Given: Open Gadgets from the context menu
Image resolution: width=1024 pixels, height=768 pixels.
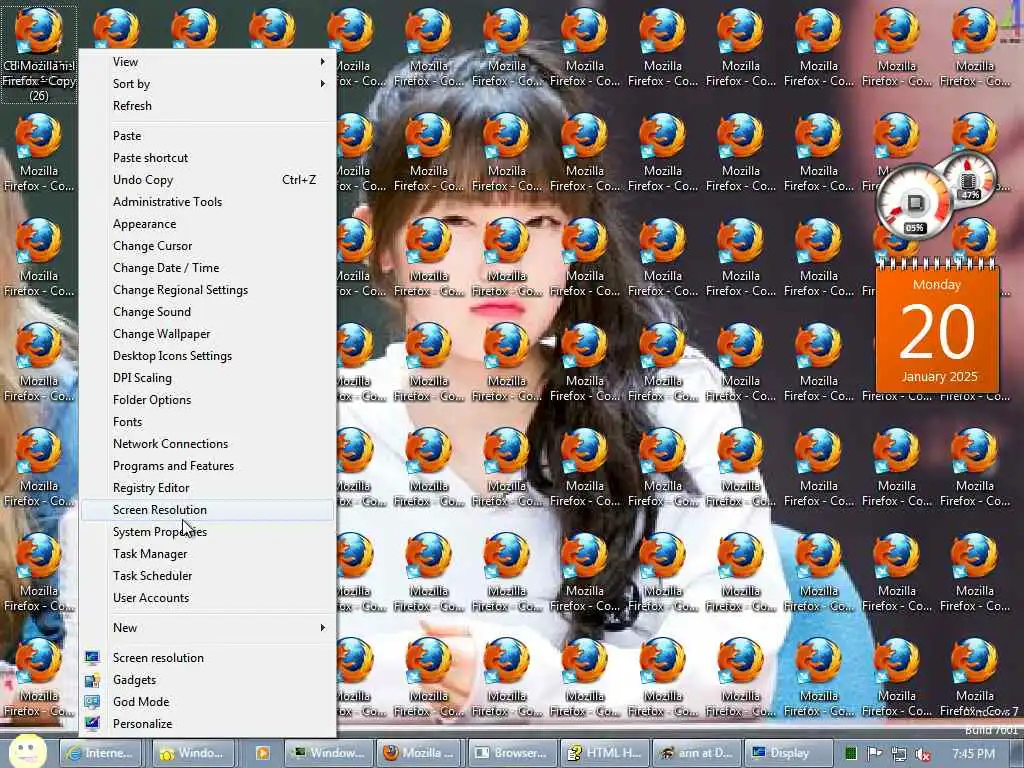Looking at the screenshot, I should point(208,680).
